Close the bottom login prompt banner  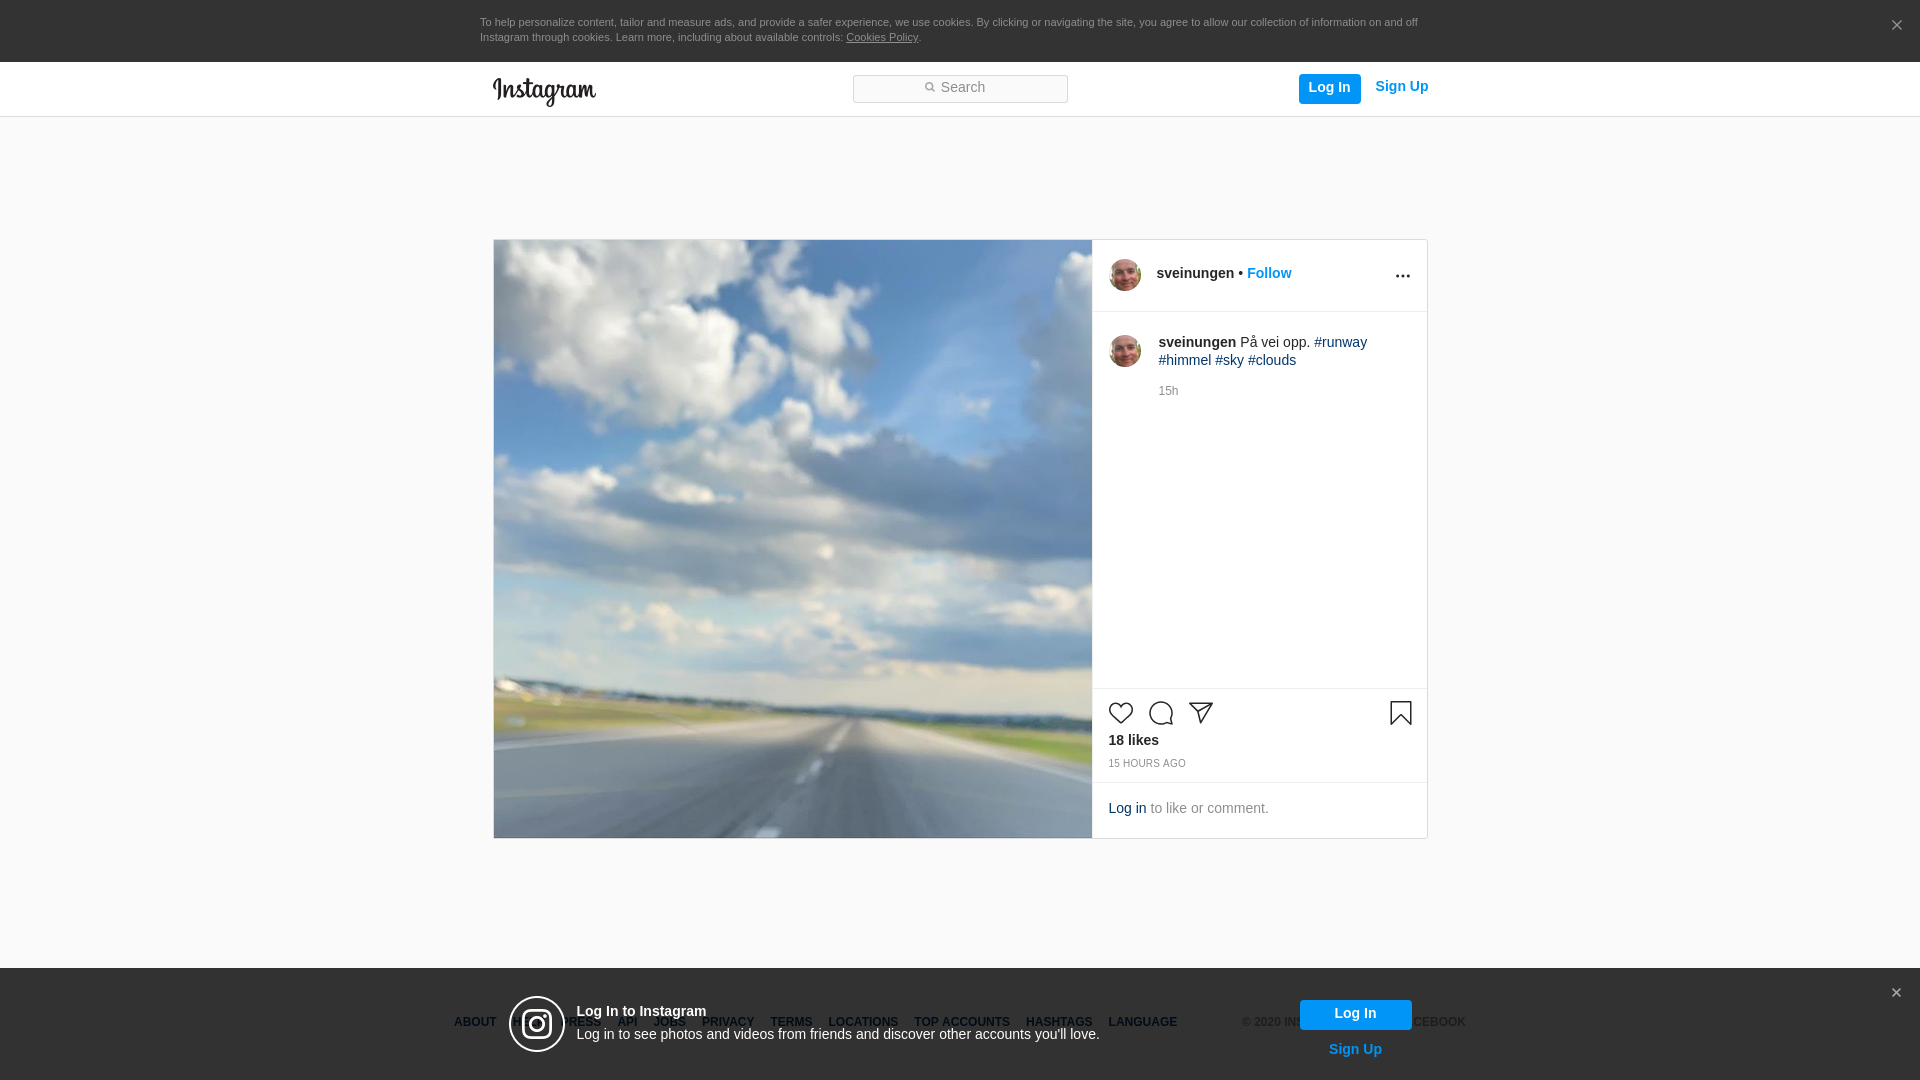(1895, 993)
